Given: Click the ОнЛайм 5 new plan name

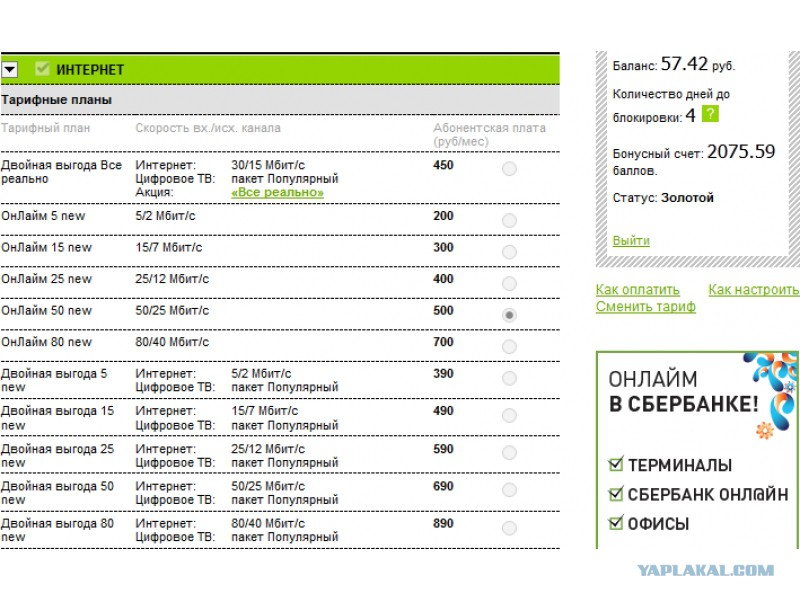Looking at the screenshot, I should coord(43,216).
